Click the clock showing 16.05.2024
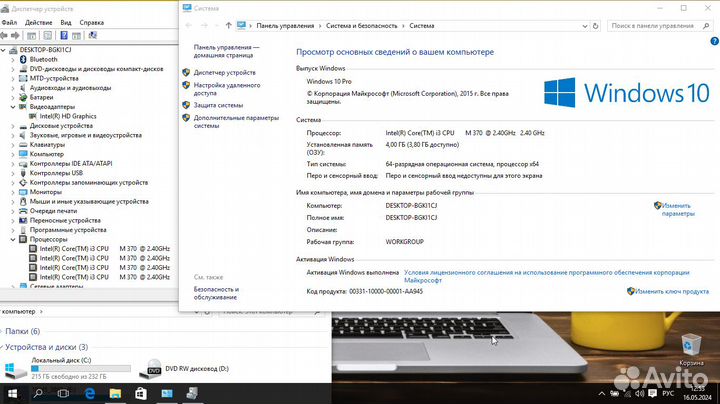The width and height of the screenshot is (720, 404). coord(697,393)
